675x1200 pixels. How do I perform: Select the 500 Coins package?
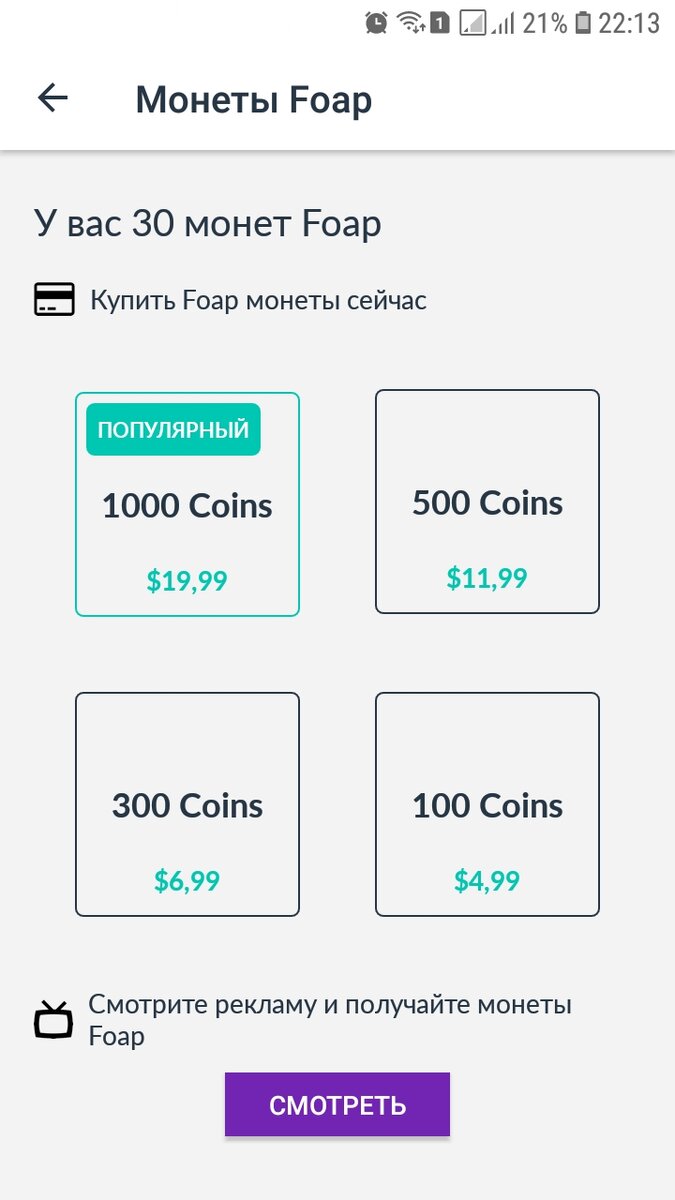coord(487,500)
